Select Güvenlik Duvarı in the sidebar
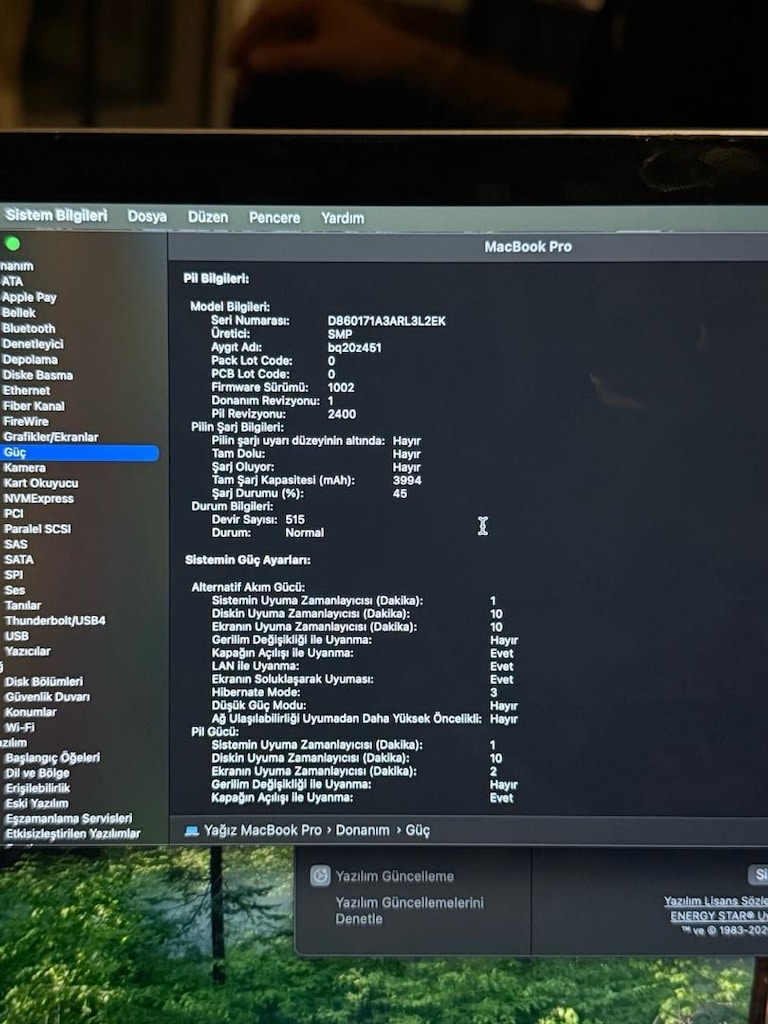768x1024 pixels. (x=48, y=697)
